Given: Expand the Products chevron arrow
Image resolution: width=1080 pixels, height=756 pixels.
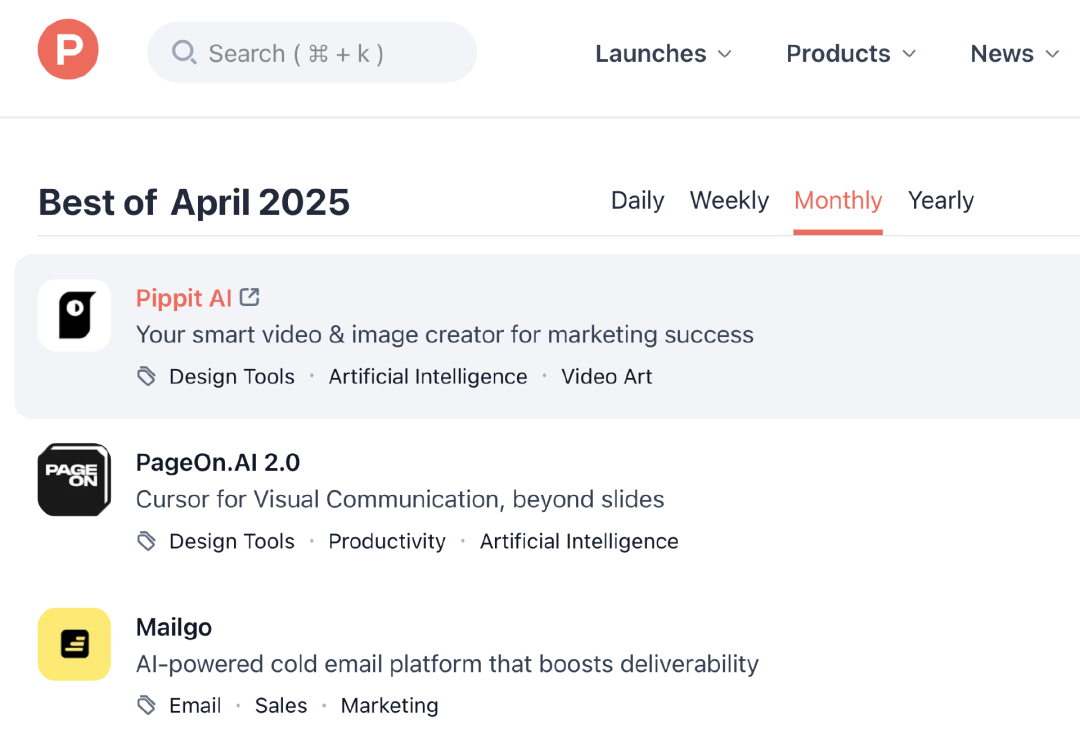Looking at the screenshot, I should pyautogui.click(x=909, y=54).
